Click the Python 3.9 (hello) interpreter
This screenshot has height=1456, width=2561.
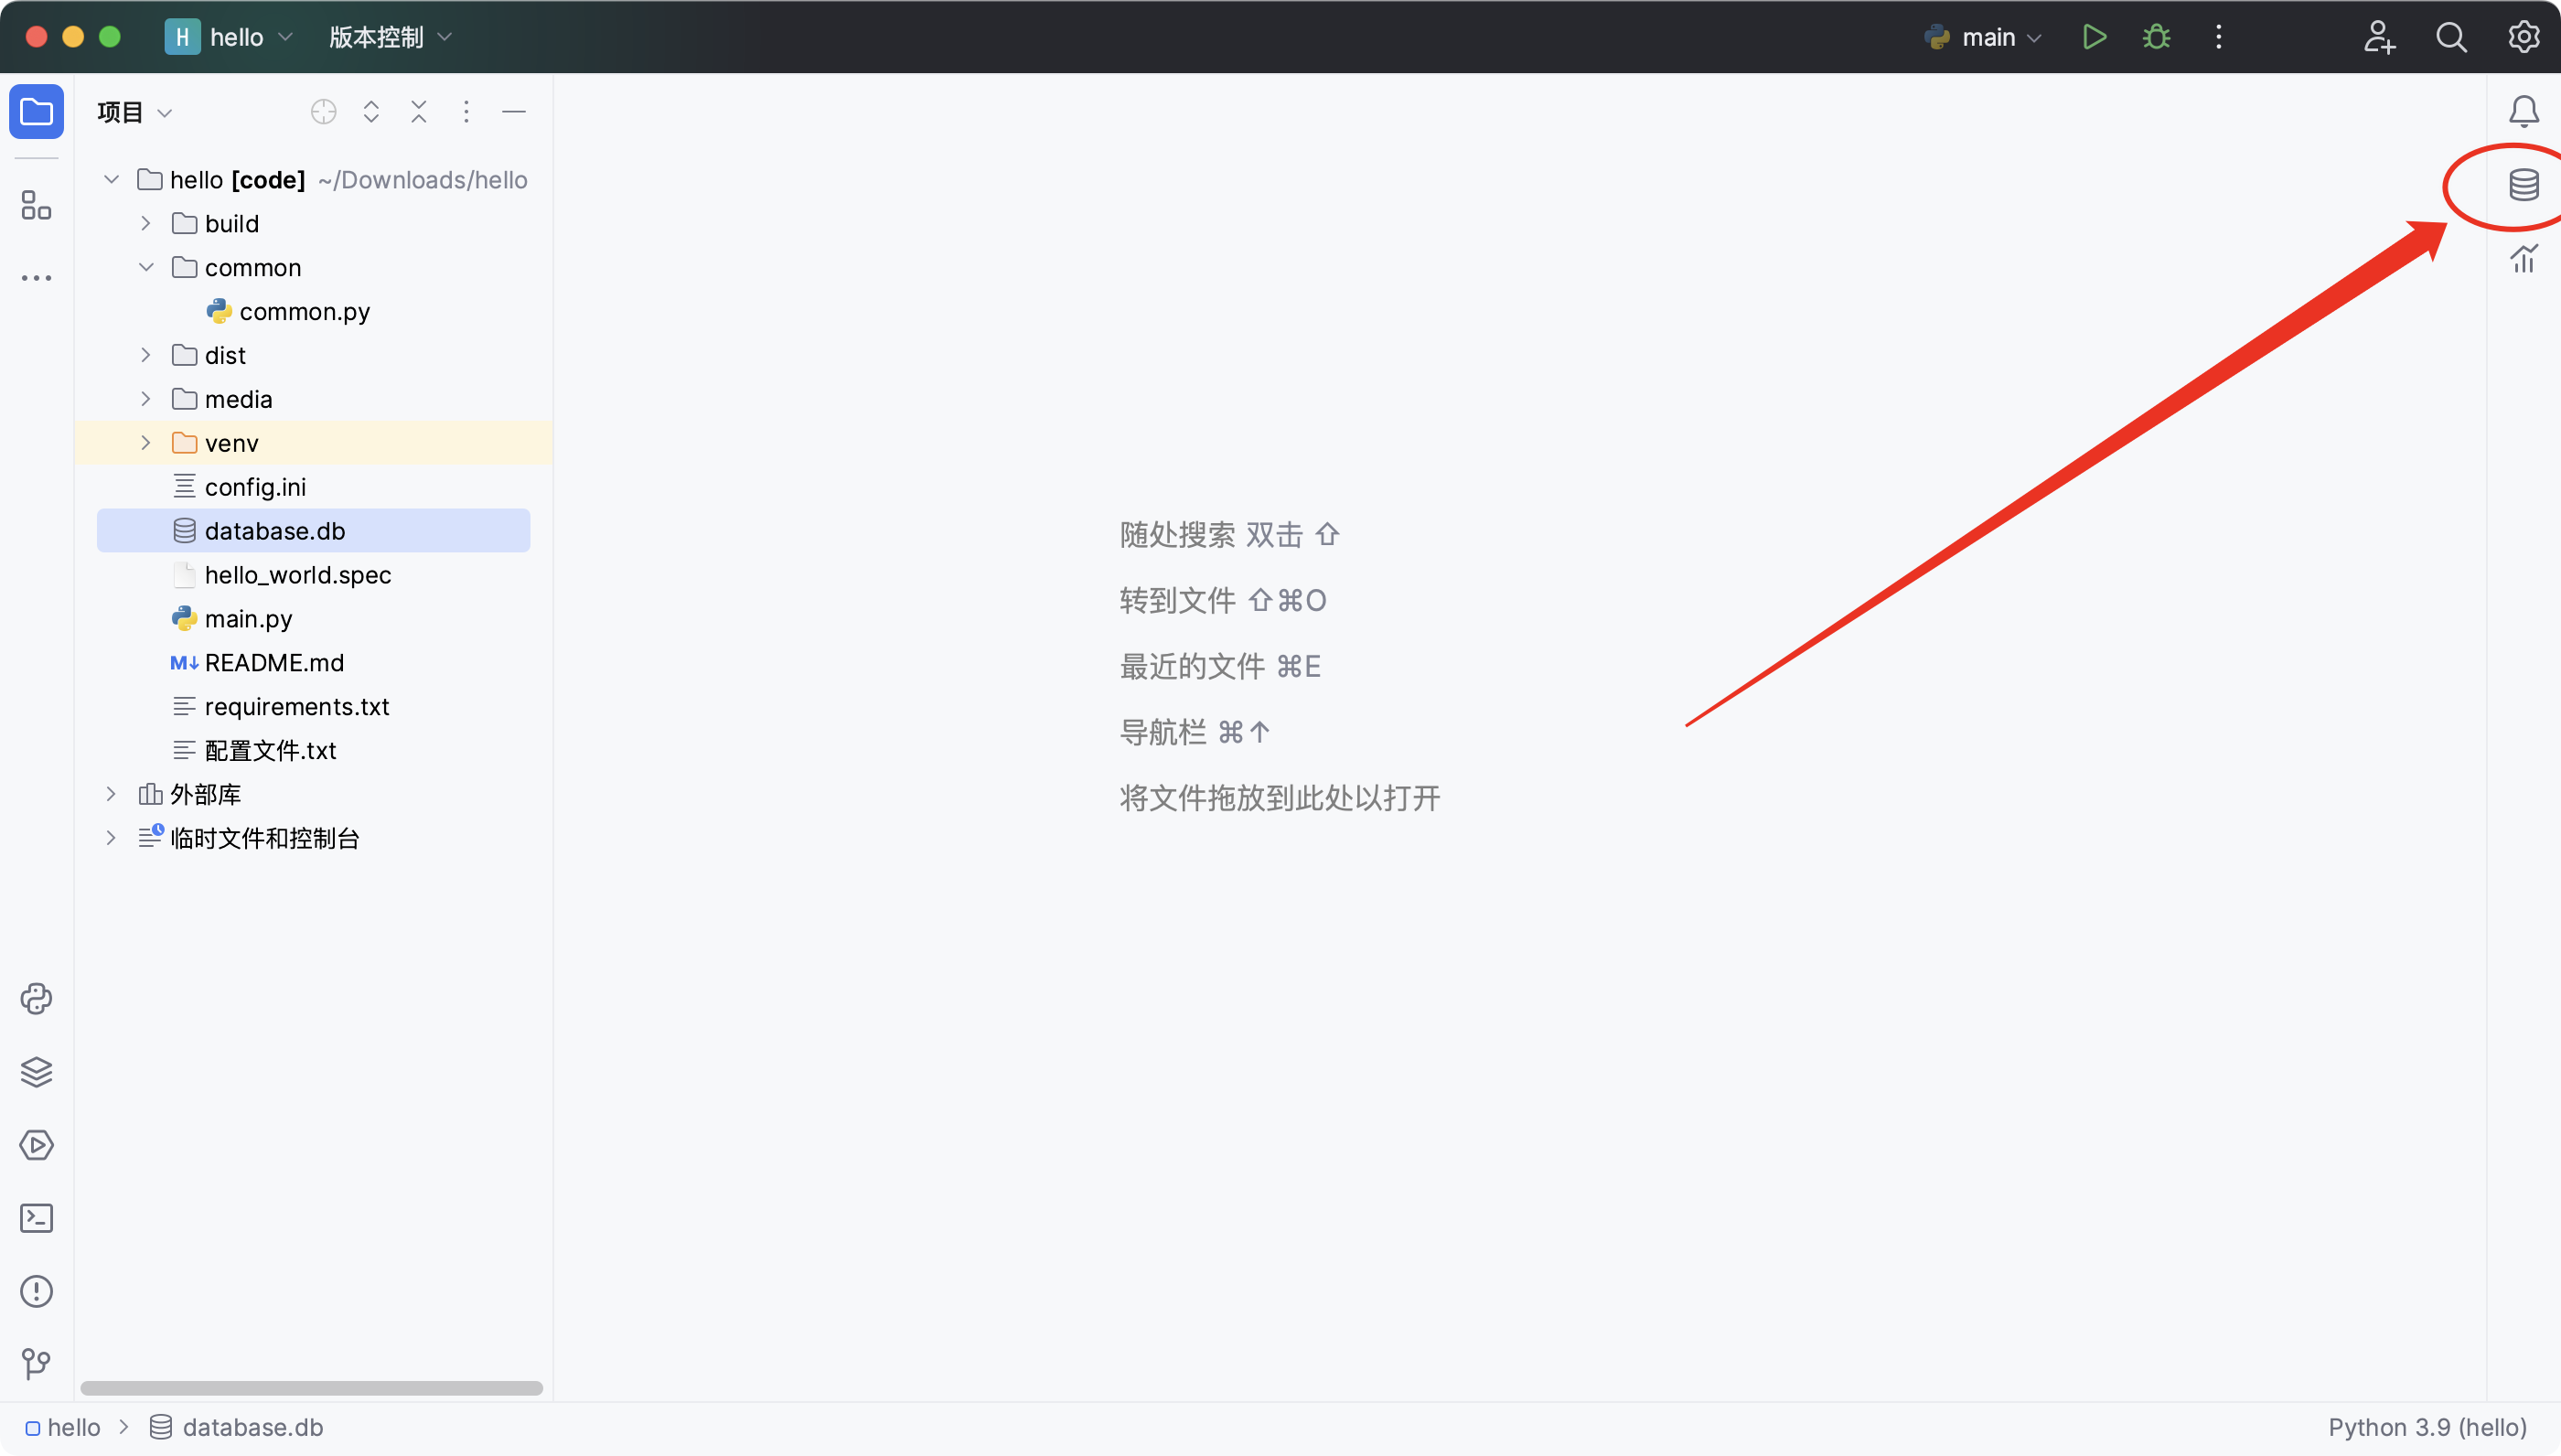[2427, 1427]
